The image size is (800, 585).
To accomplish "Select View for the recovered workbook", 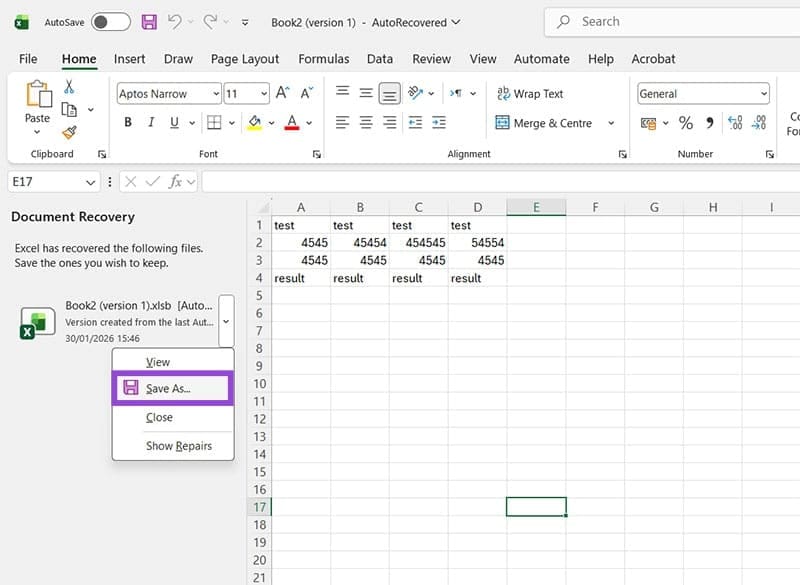I will click(x=158, y=361).
